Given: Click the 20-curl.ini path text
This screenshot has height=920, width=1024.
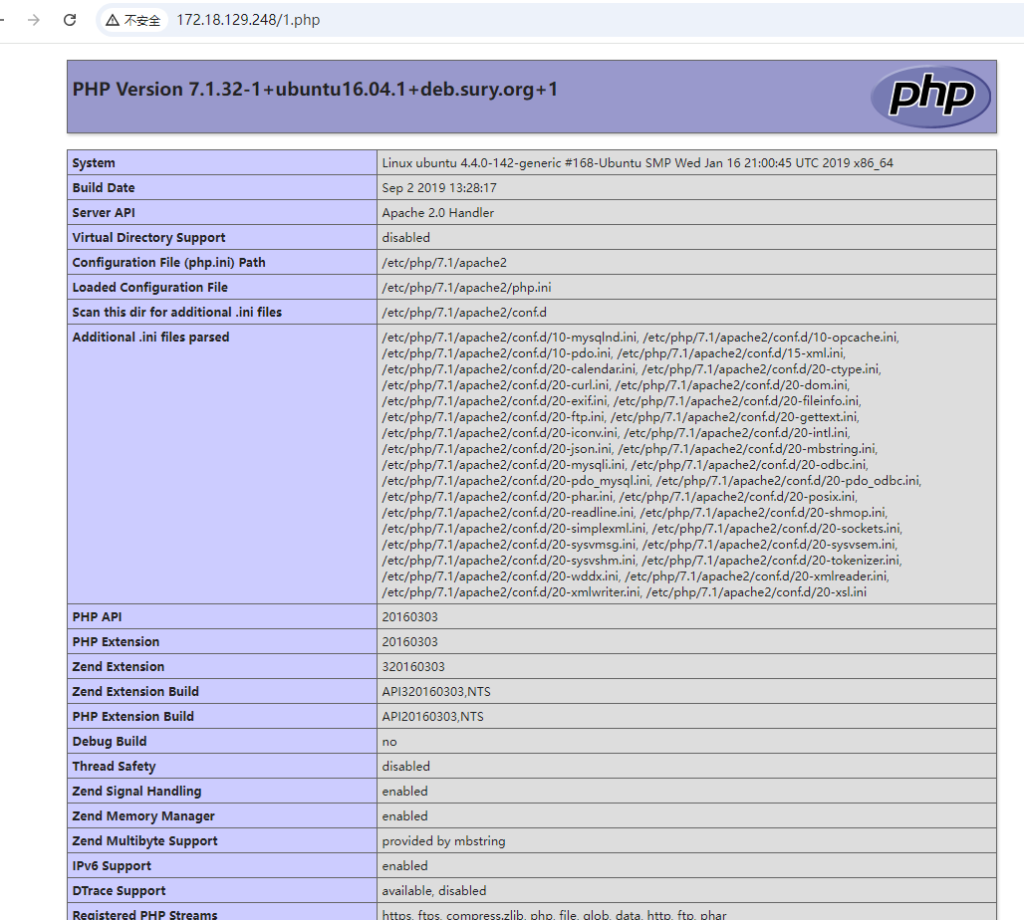Looking at the screenshot, I should pos(496,385).
